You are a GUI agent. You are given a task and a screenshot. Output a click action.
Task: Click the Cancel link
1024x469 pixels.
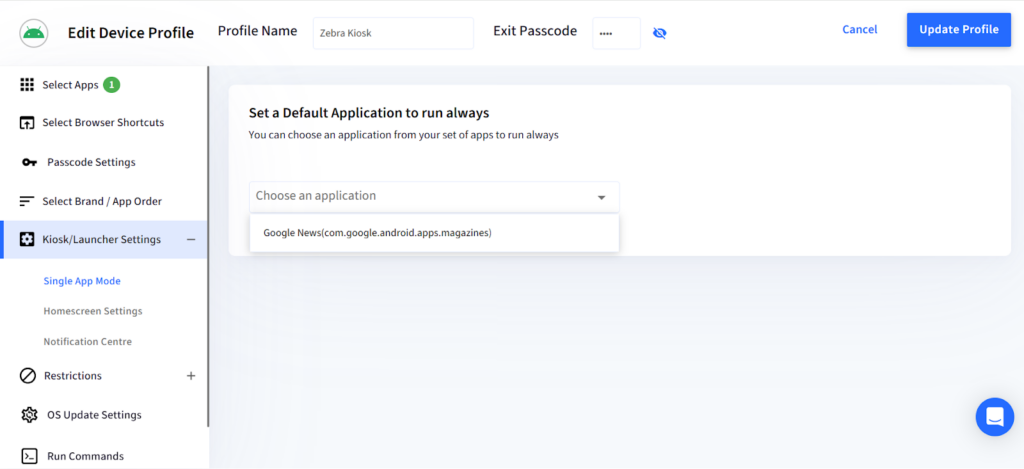click(859, 30)
